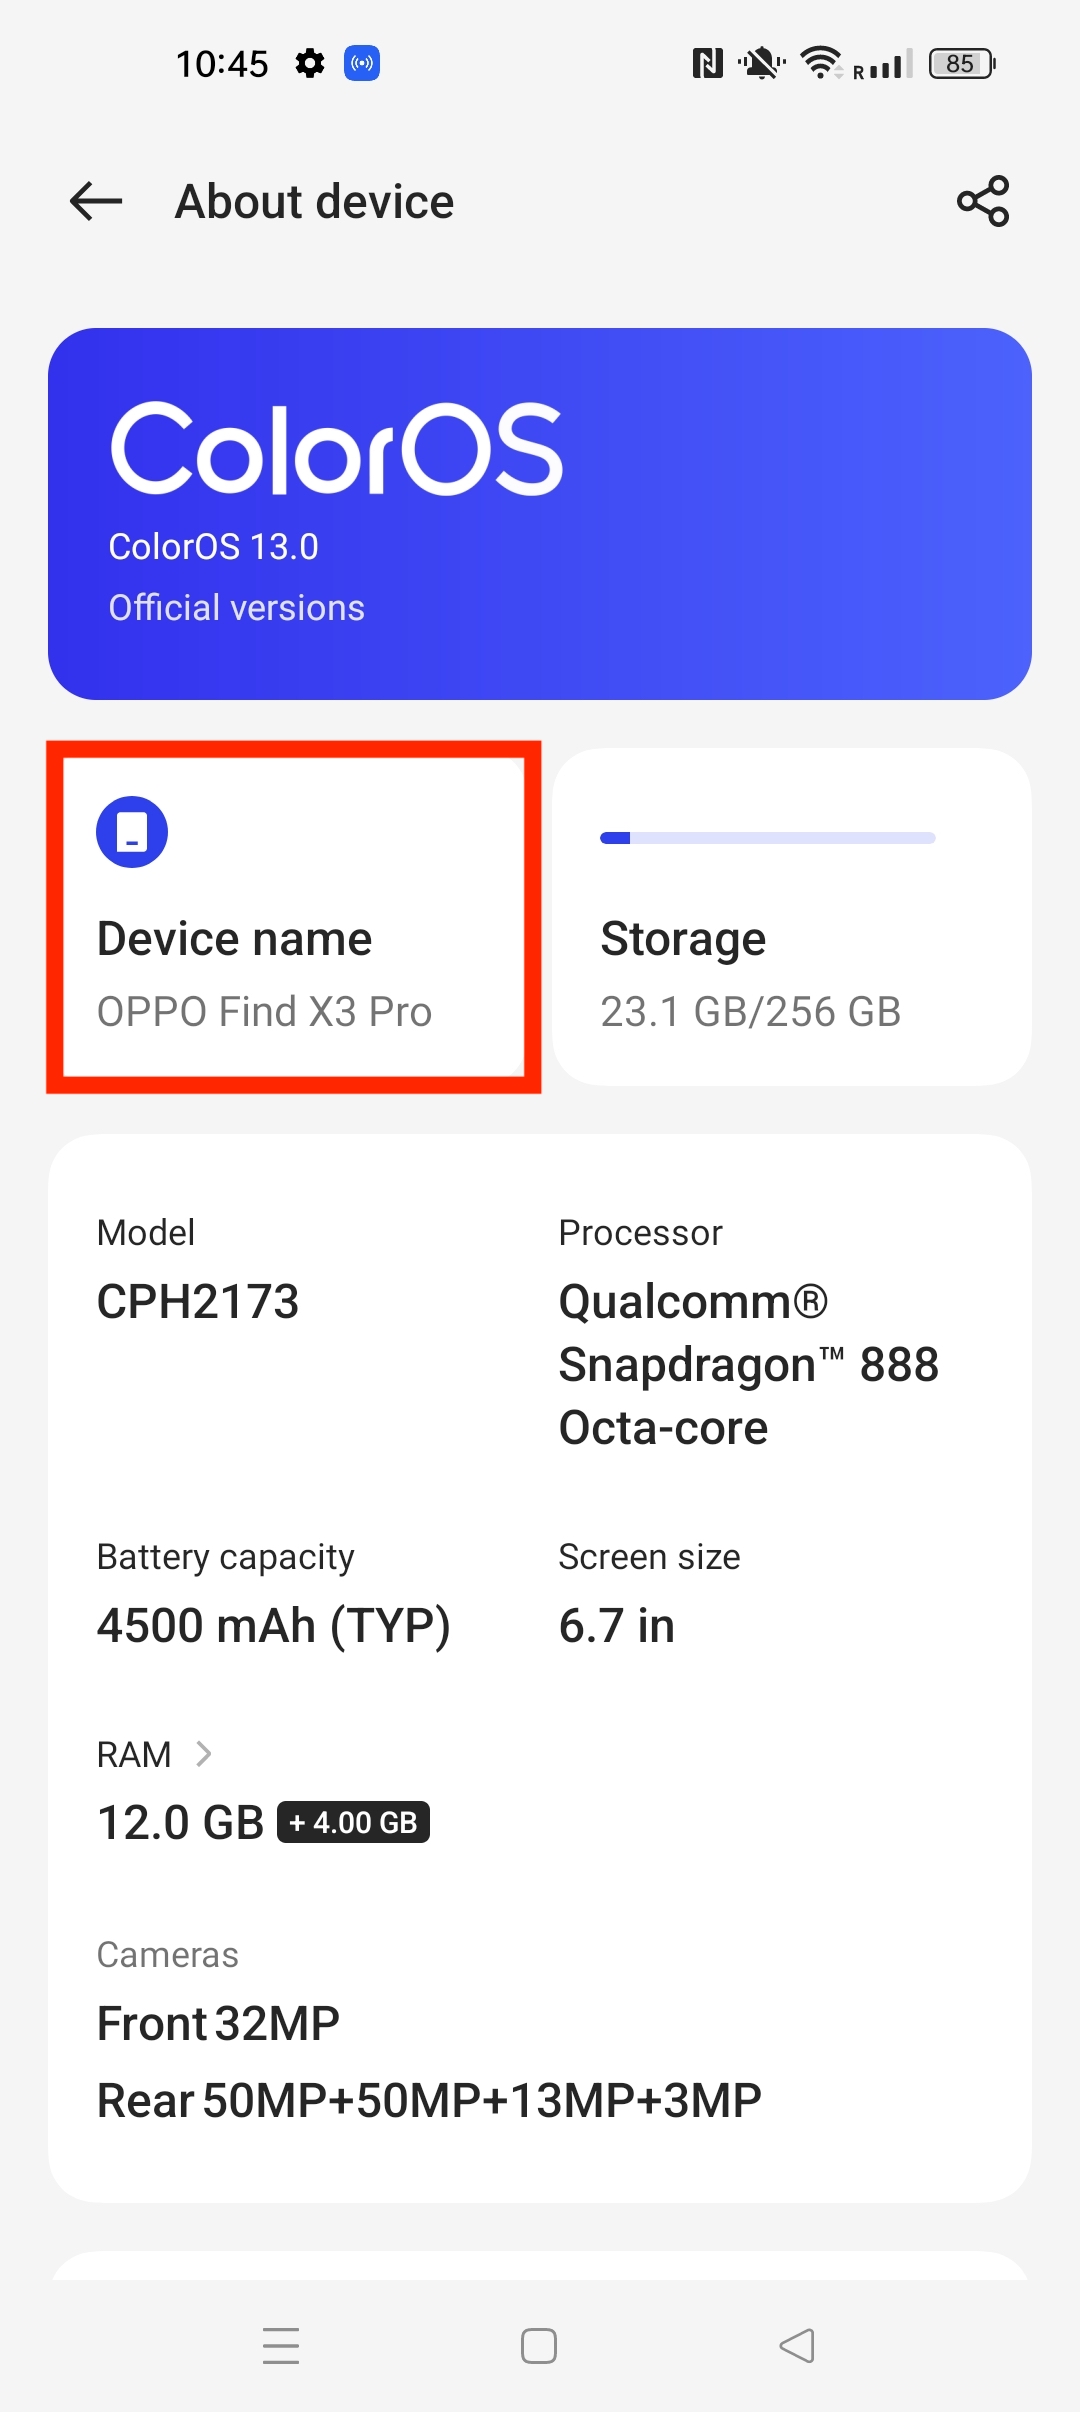The width and height of the screenshot is (1080, 2412).
Task: Tap the storage usage progress bar
Action: tap(767, 838)
